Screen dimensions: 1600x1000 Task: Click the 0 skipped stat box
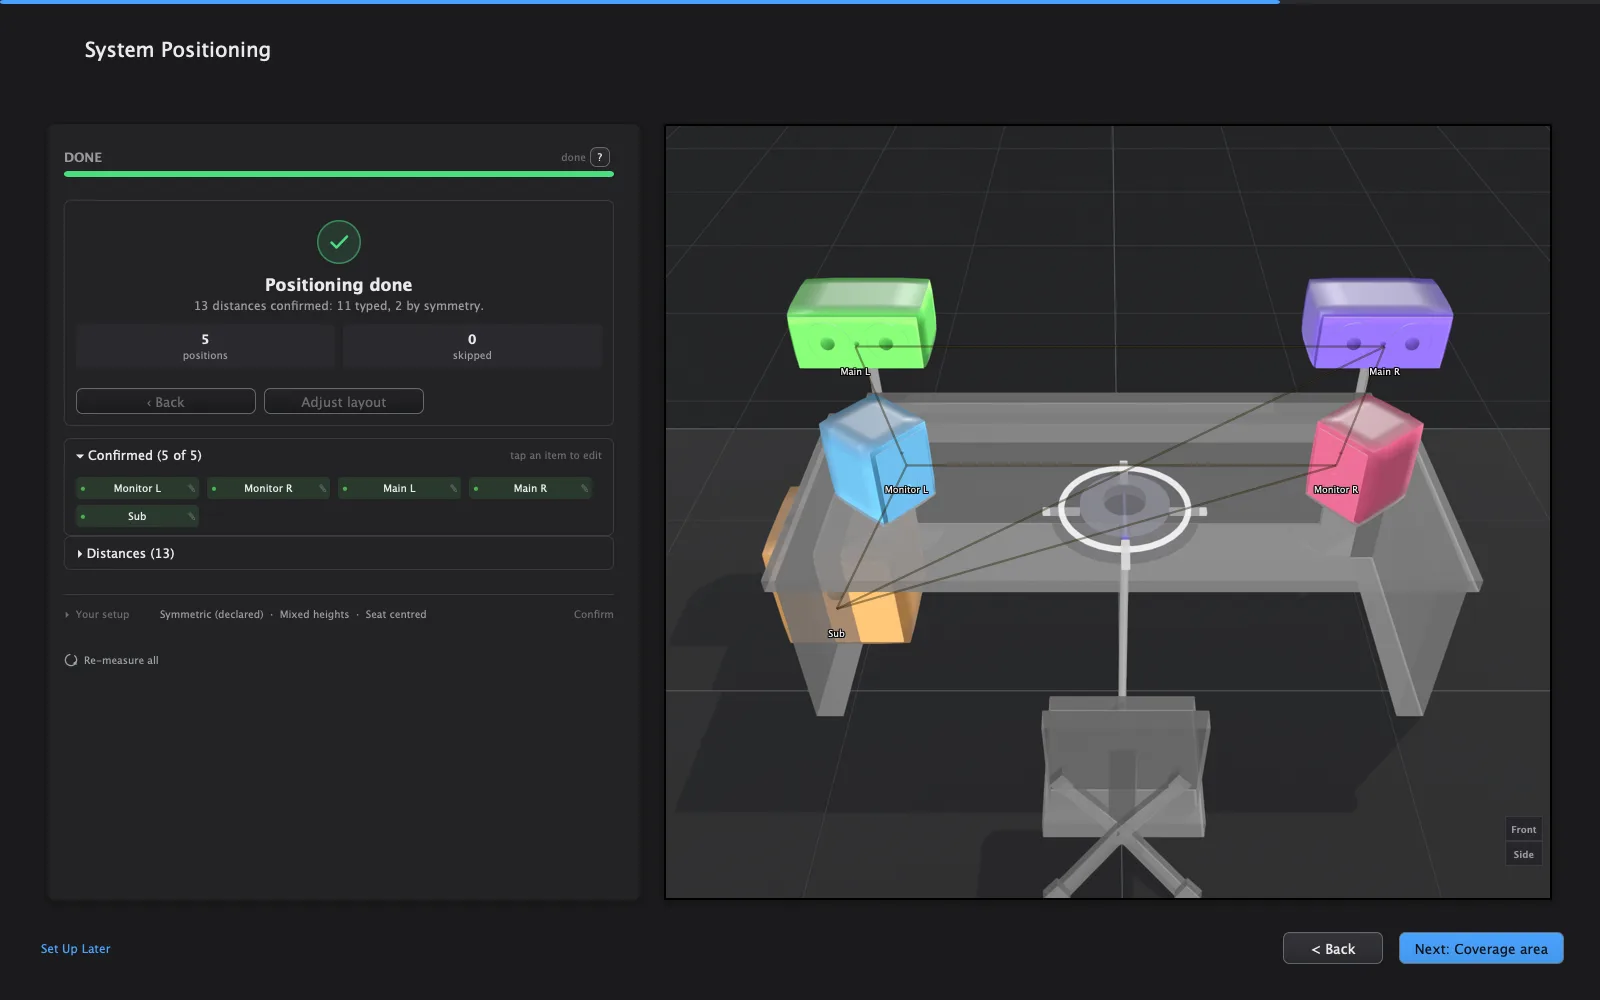(472, 346)
